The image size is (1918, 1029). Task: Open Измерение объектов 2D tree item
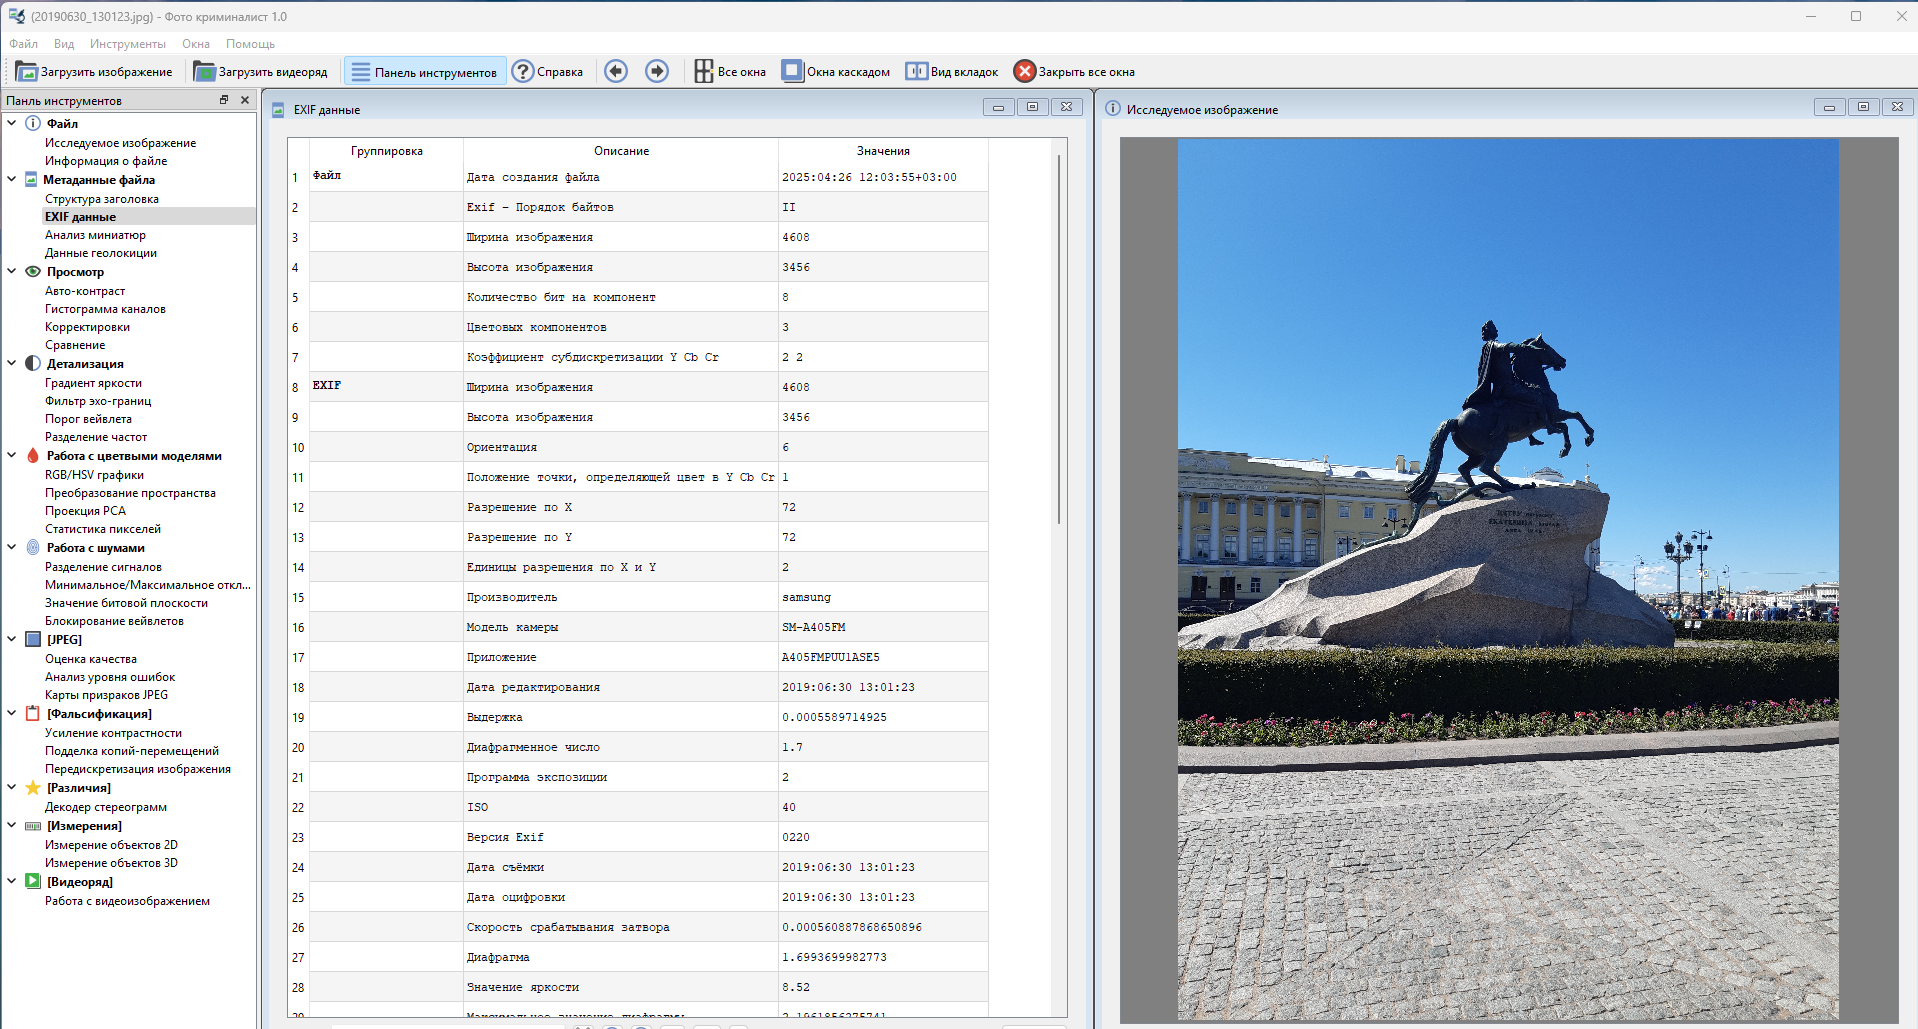point(111,845)
